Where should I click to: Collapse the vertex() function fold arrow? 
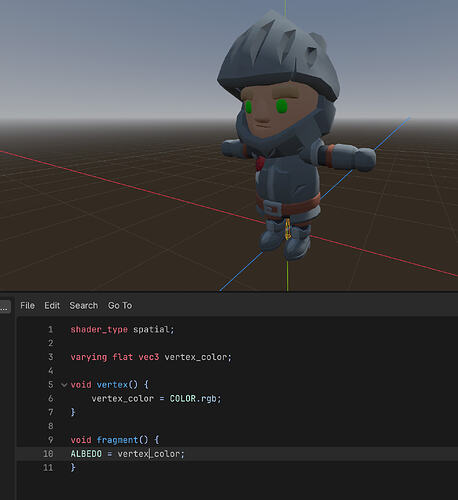pos(64,385)
